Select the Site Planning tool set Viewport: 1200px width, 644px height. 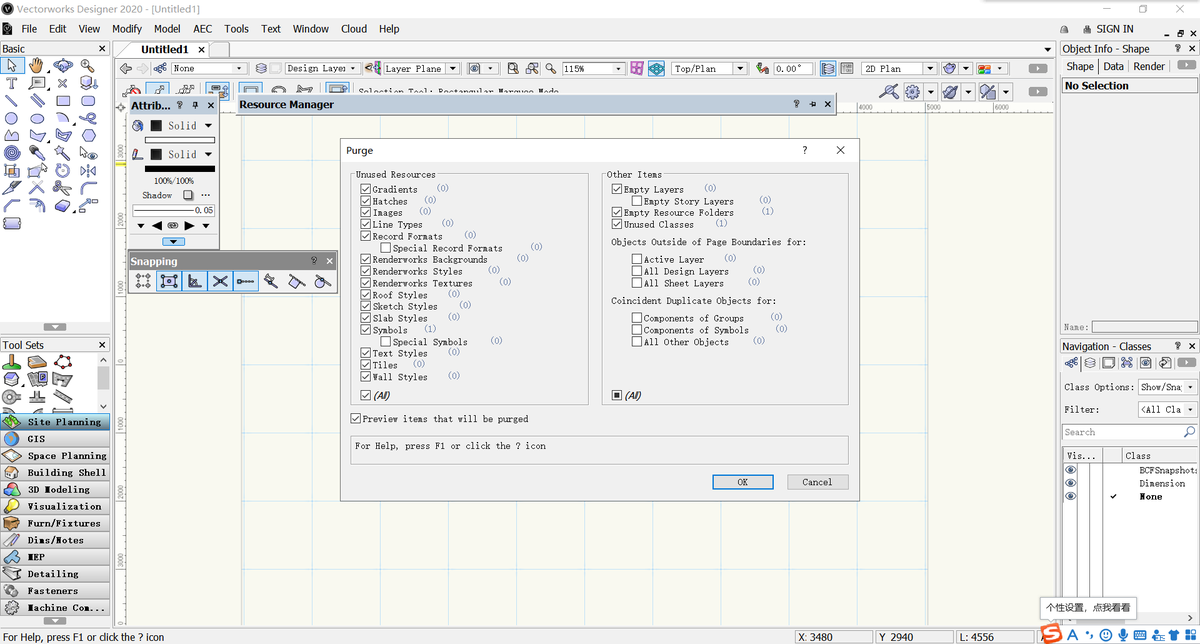[55, 422]
